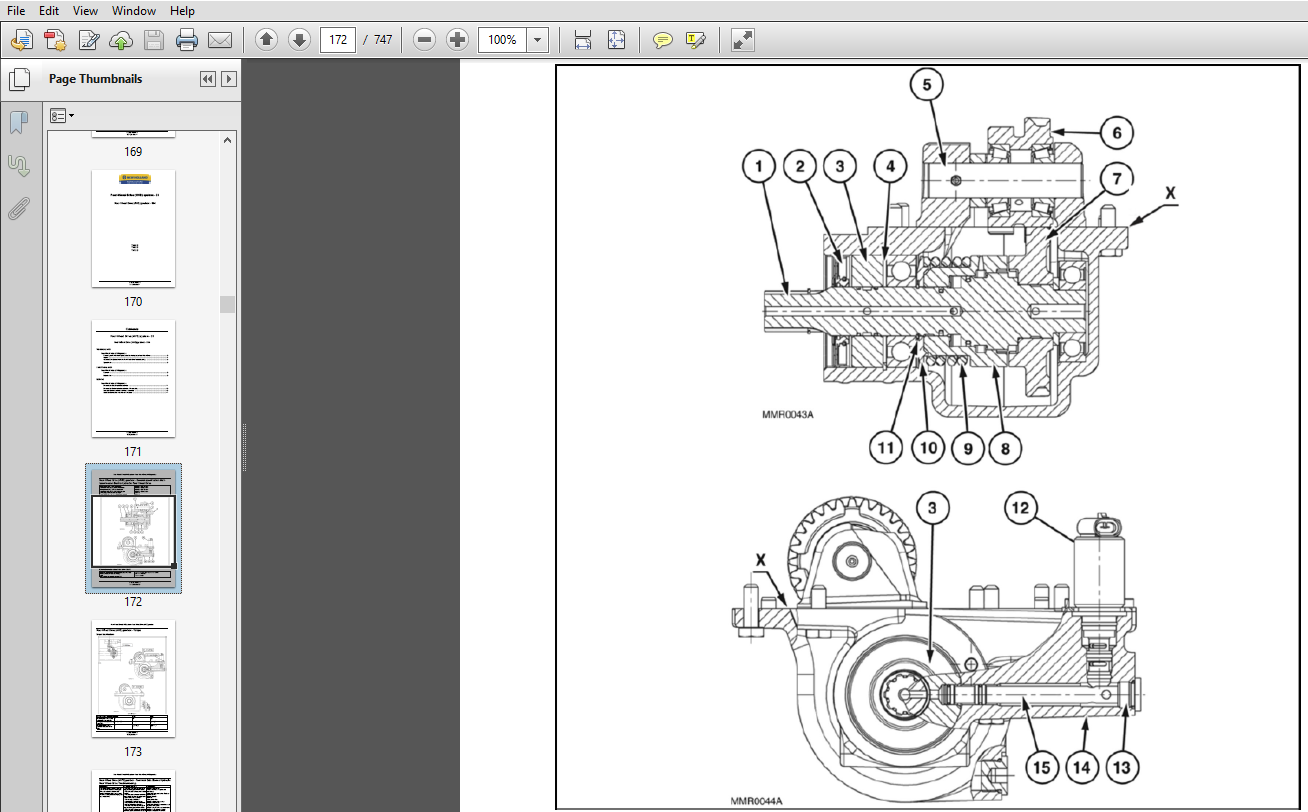Open the Signatures panel icon
Viewport: 1308px width, 812px height.
18,165
